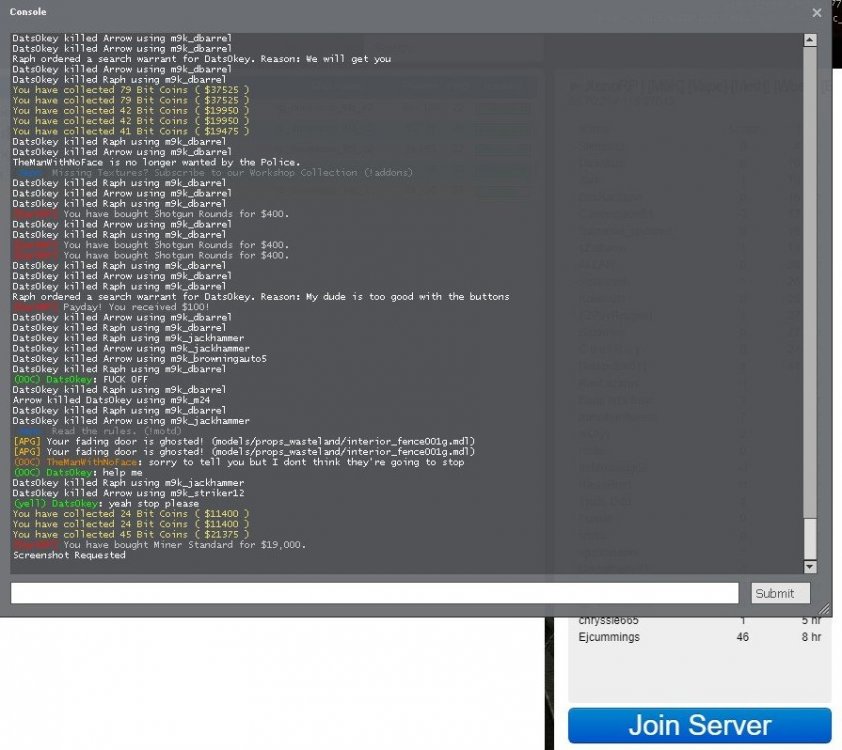Click the 'no longer wanted by the Police' line
842x750 pixels.
(x=156, y=162)
